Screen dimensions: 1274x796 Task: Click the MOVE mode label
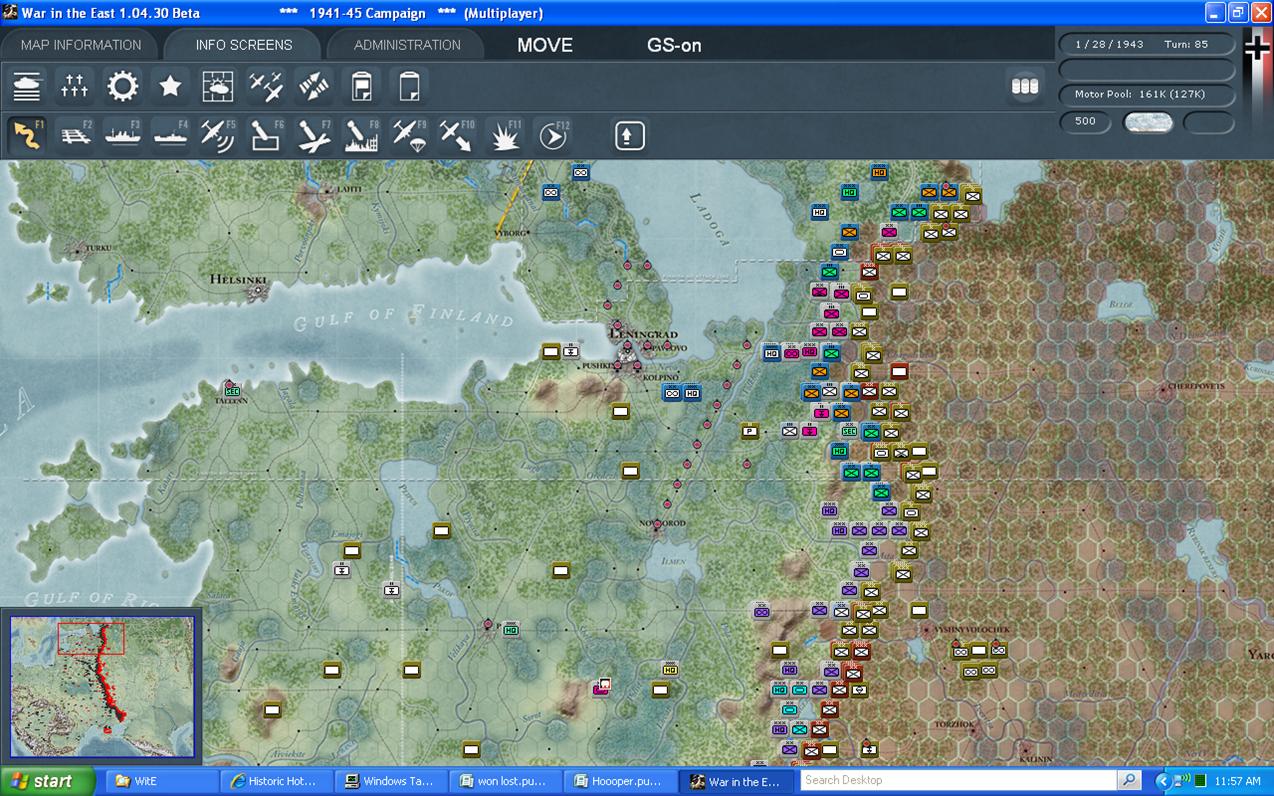pyautogui.click(x=545, y=45)
